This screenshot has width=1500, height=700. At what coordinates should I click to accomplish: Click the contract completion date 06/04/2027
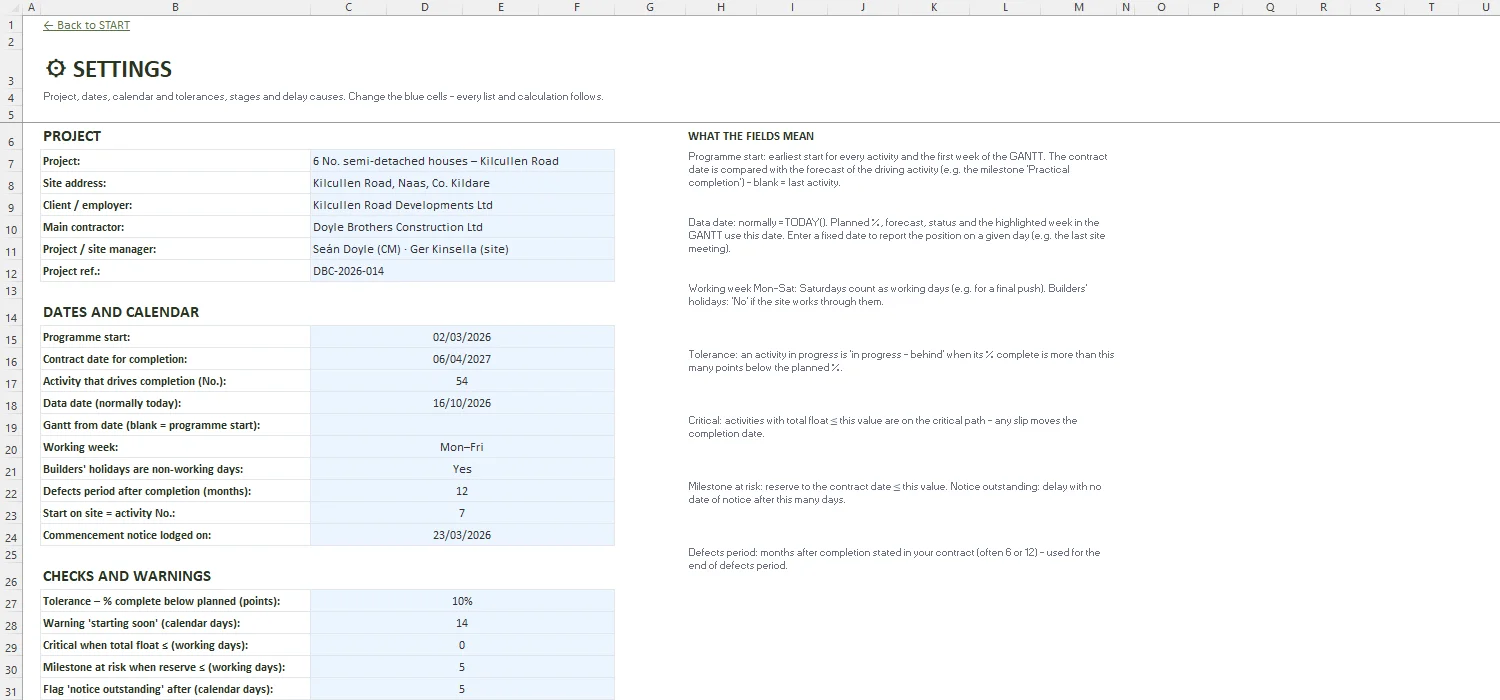point(462,359)
